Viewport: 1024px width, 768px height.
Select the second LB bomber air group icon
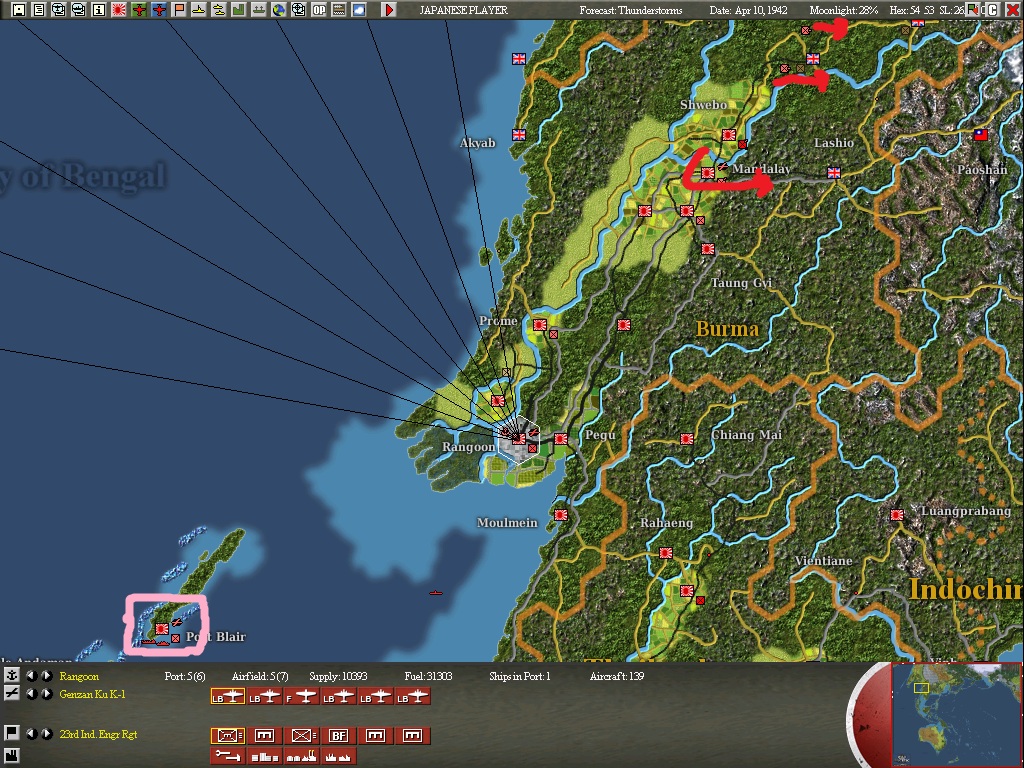click(264, 697)
